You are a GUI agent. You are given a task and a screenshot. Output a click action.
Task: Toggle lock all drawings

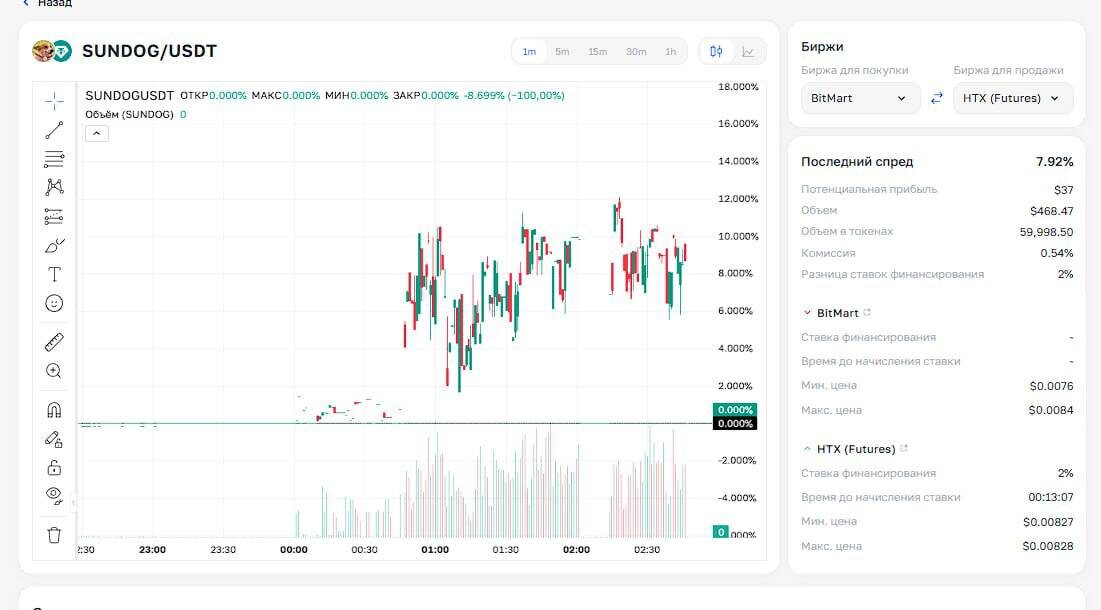54,468
